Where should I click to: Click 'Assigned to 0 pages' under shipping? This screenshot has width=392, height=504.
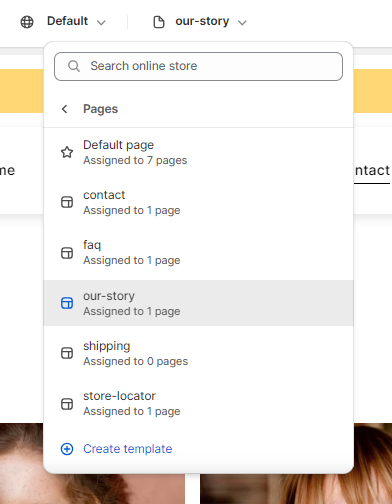tap(135, 361)
